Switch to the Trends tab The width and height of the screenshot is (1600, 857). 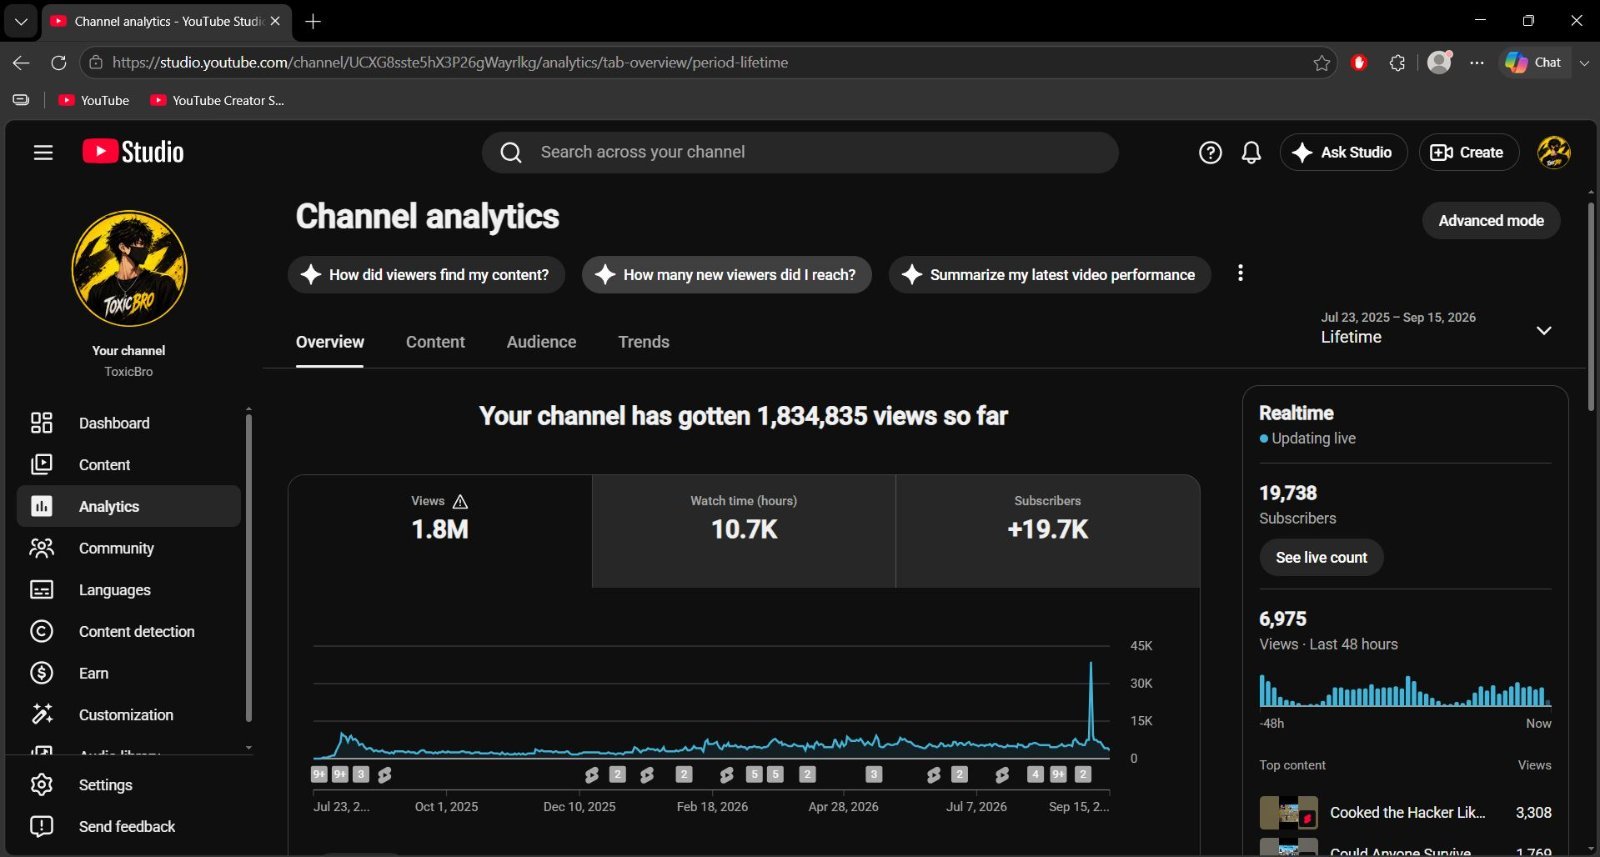pos(644,342)
